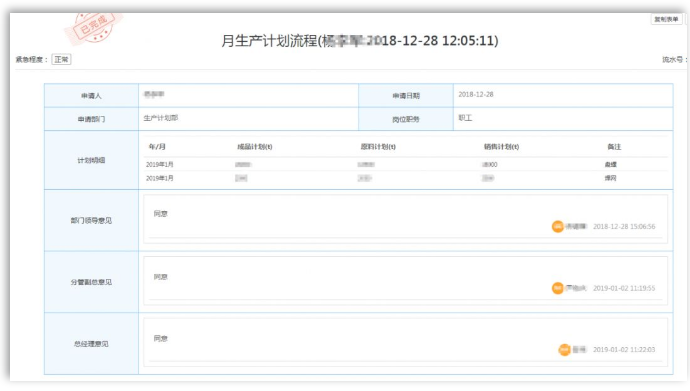Click the 焊网 remark cell

click(610, 178)
